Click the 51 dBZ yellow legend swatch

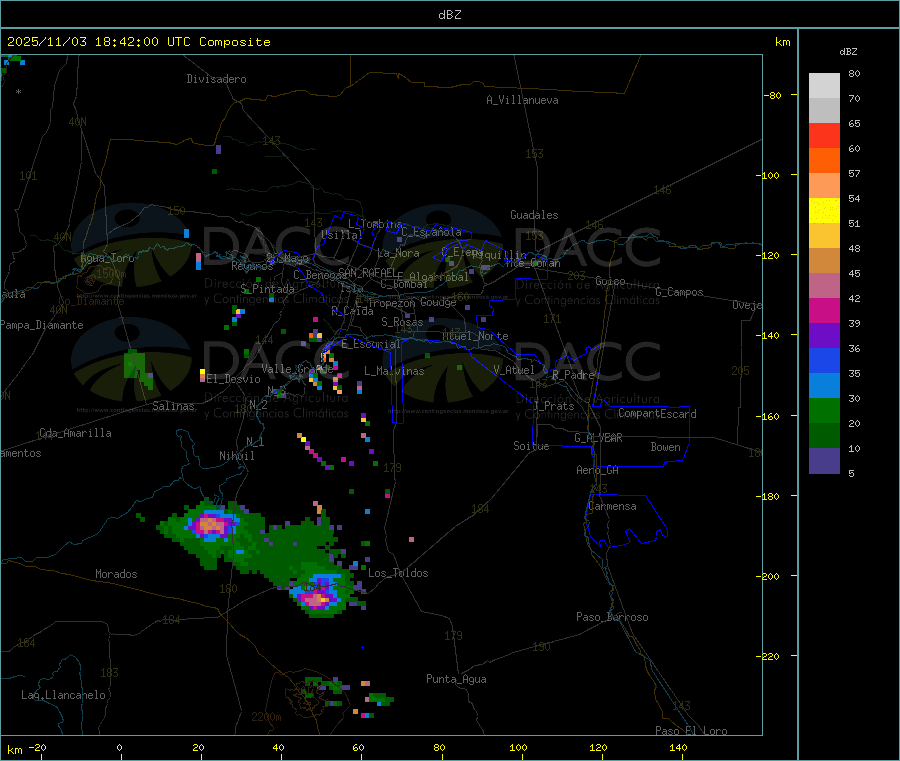pyautogui.click(x=824, y=211)
